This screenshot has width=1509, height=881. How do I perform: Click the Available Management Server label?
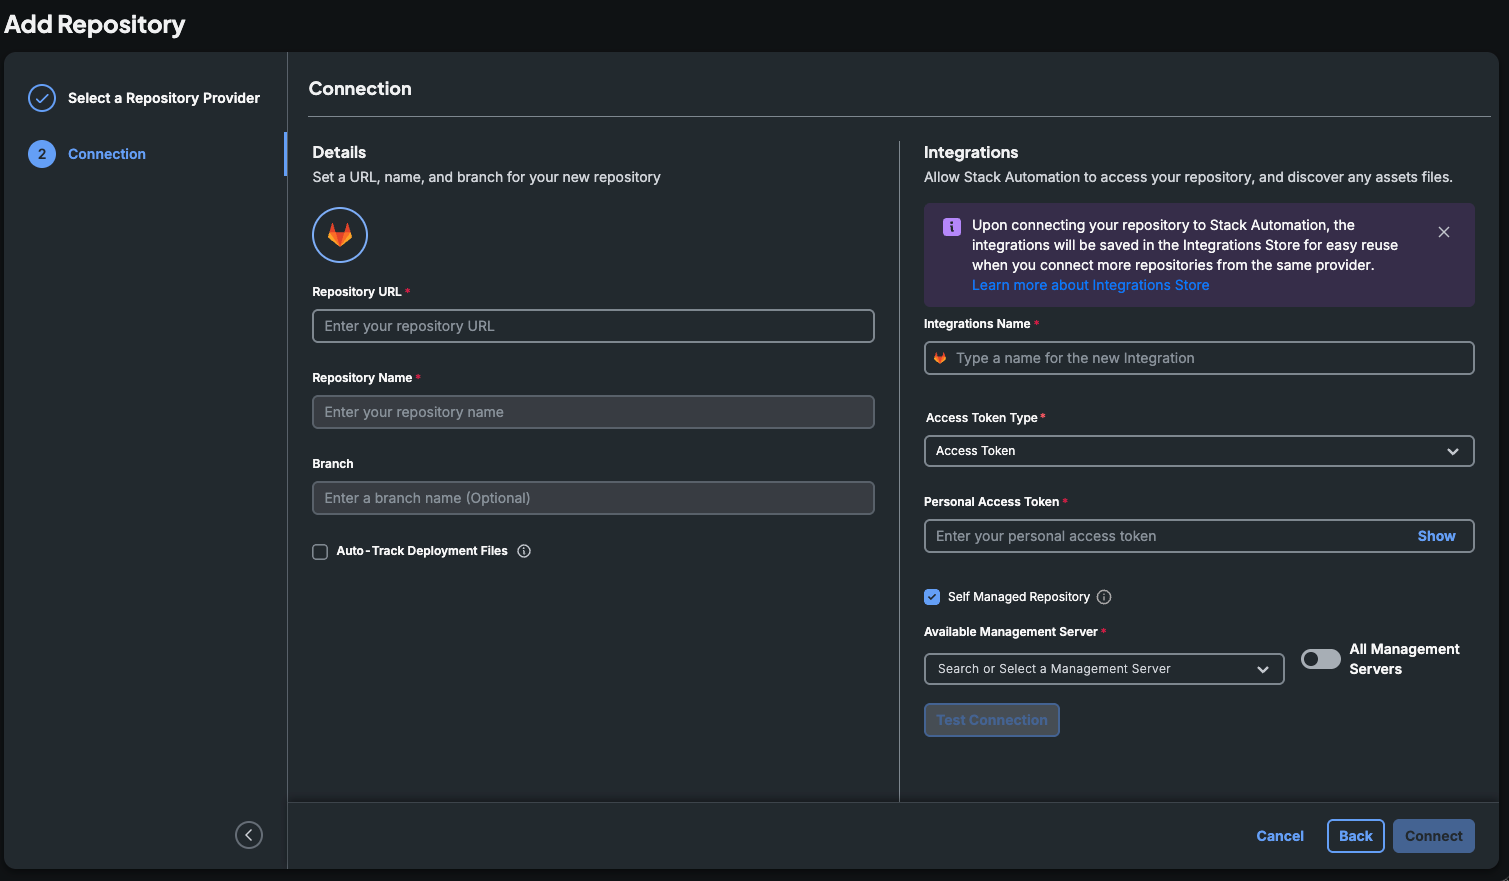(x=1011, y=632)
